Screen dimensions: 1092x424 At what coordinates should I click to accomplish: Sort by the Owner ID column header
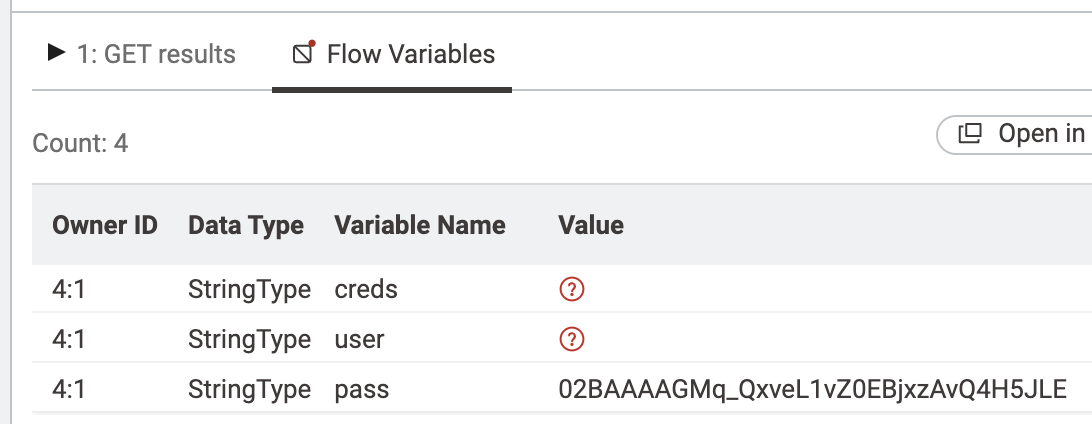105,225
